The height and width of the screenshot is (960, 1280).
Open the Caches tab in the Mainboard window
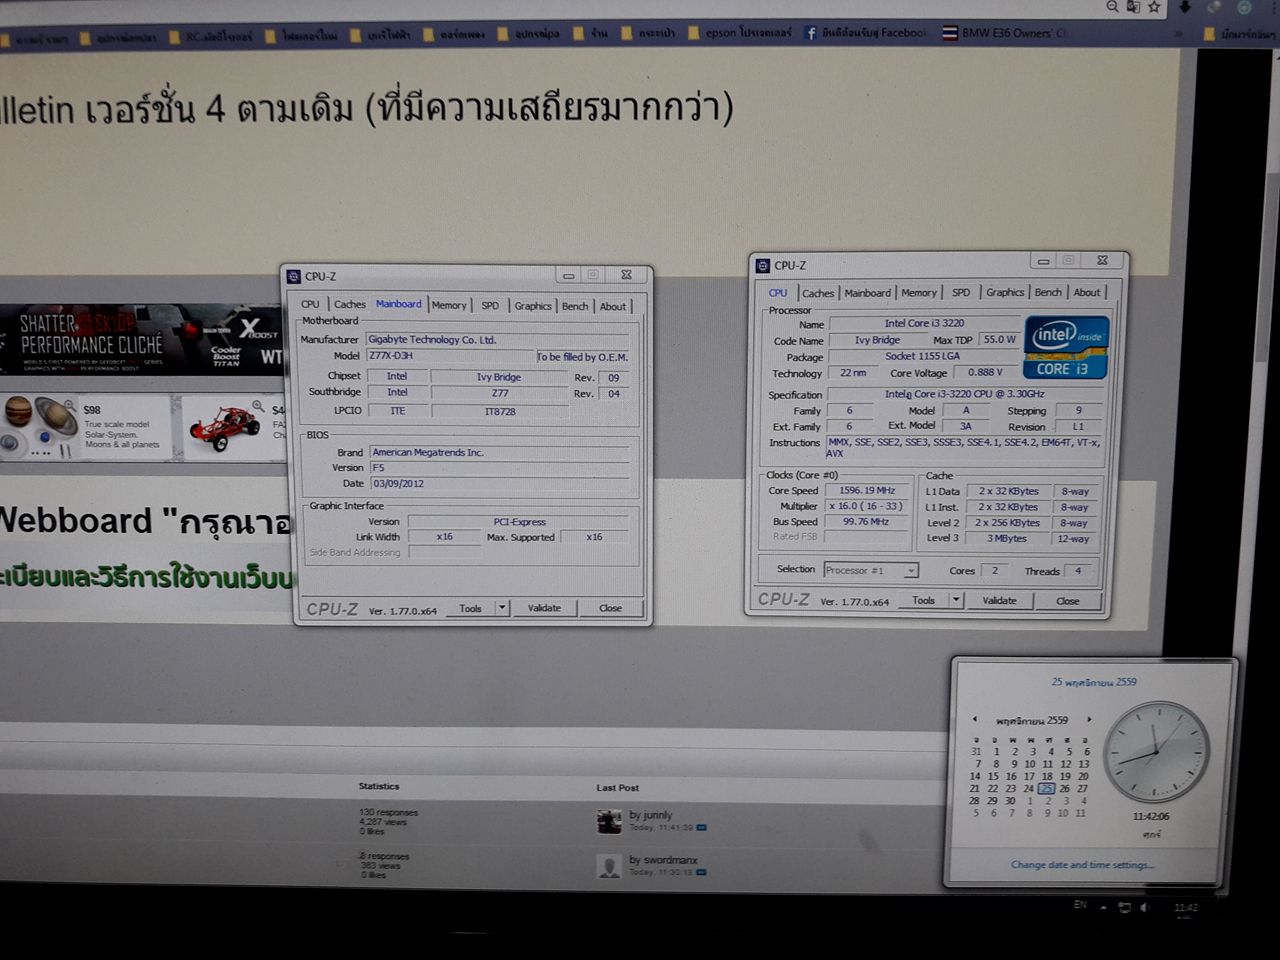click(349, 305)
